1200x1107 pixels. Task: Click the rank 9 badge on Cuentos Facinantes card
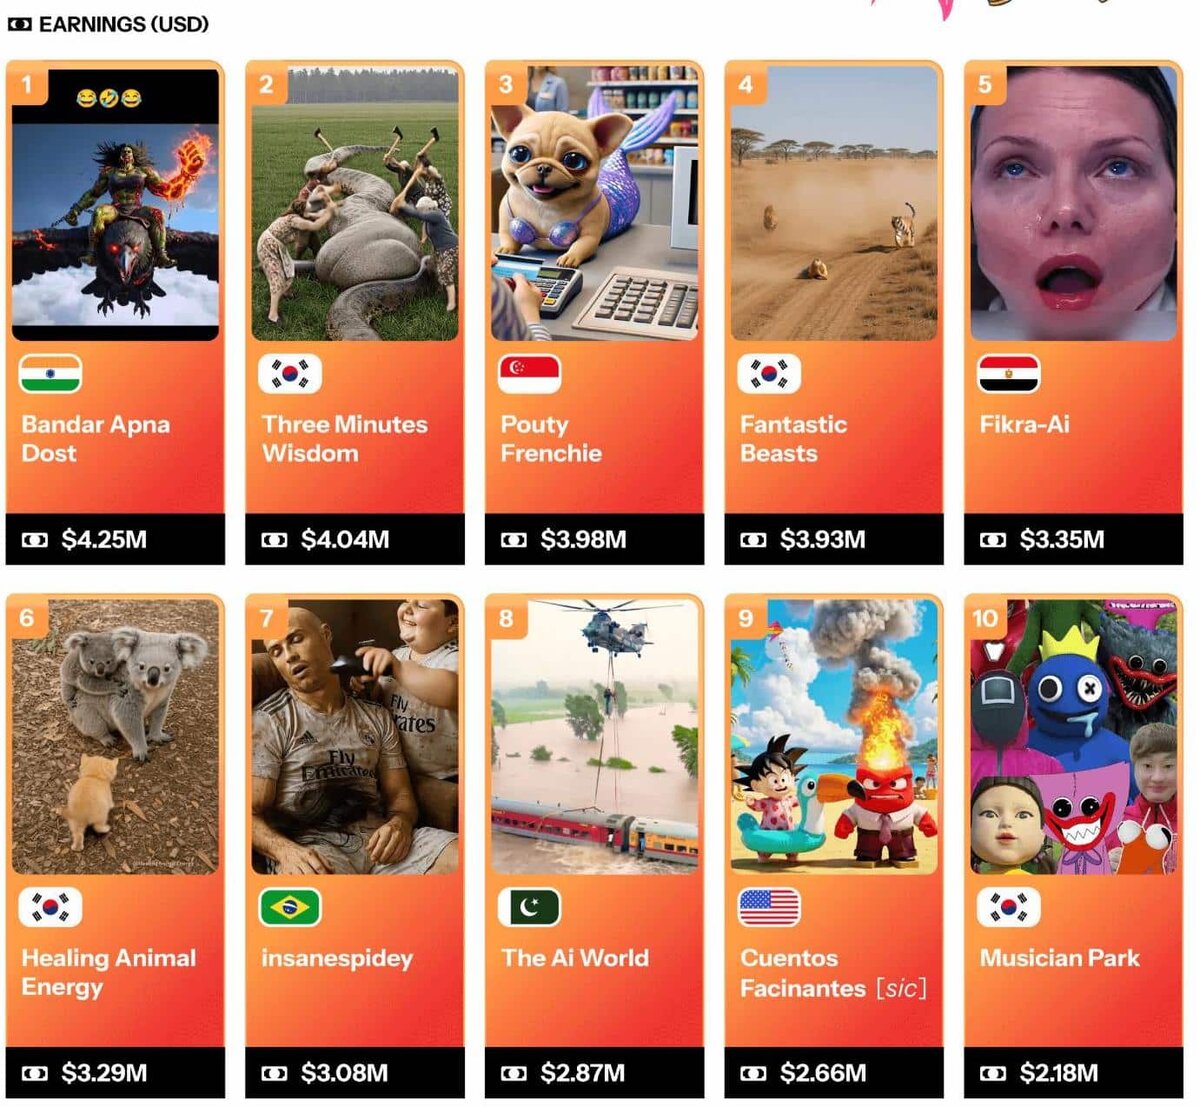coord(746,619)
